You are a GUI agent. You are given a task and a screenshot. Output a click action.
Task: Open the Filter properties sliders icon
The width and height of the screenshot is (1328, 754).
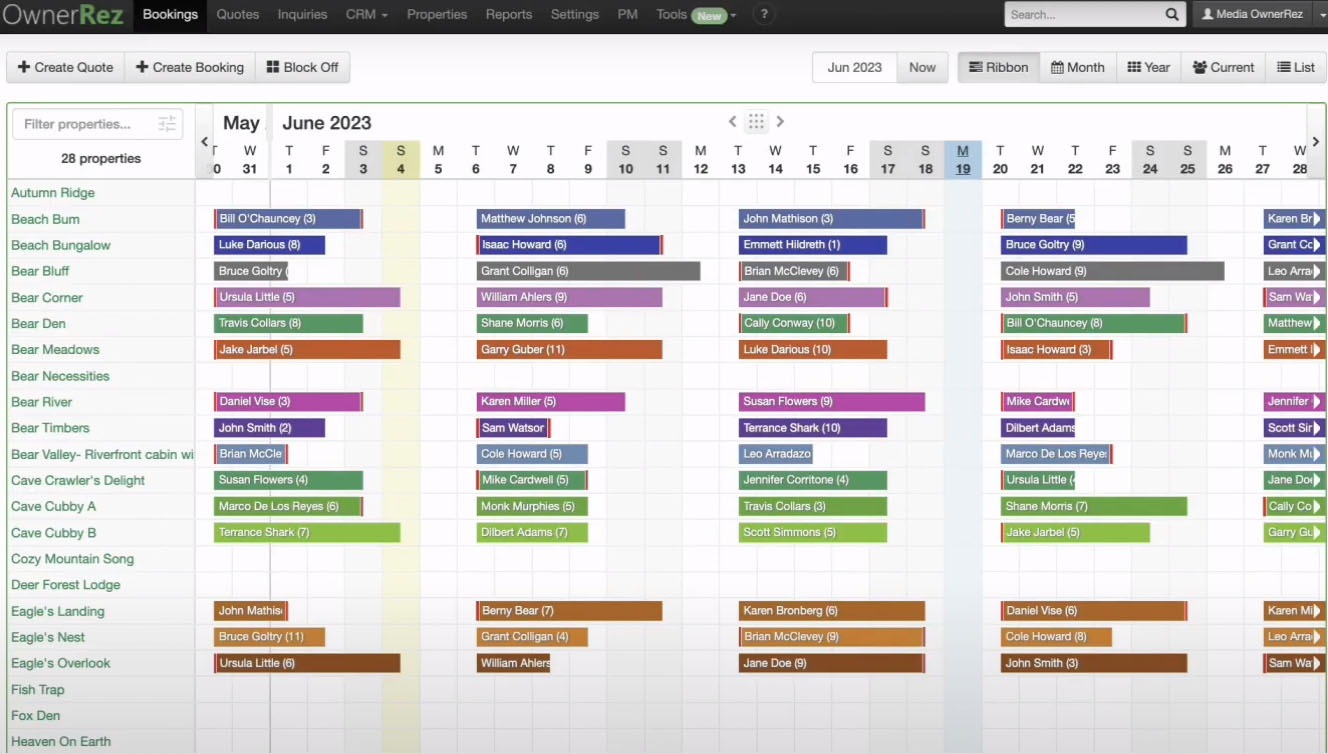168,124
